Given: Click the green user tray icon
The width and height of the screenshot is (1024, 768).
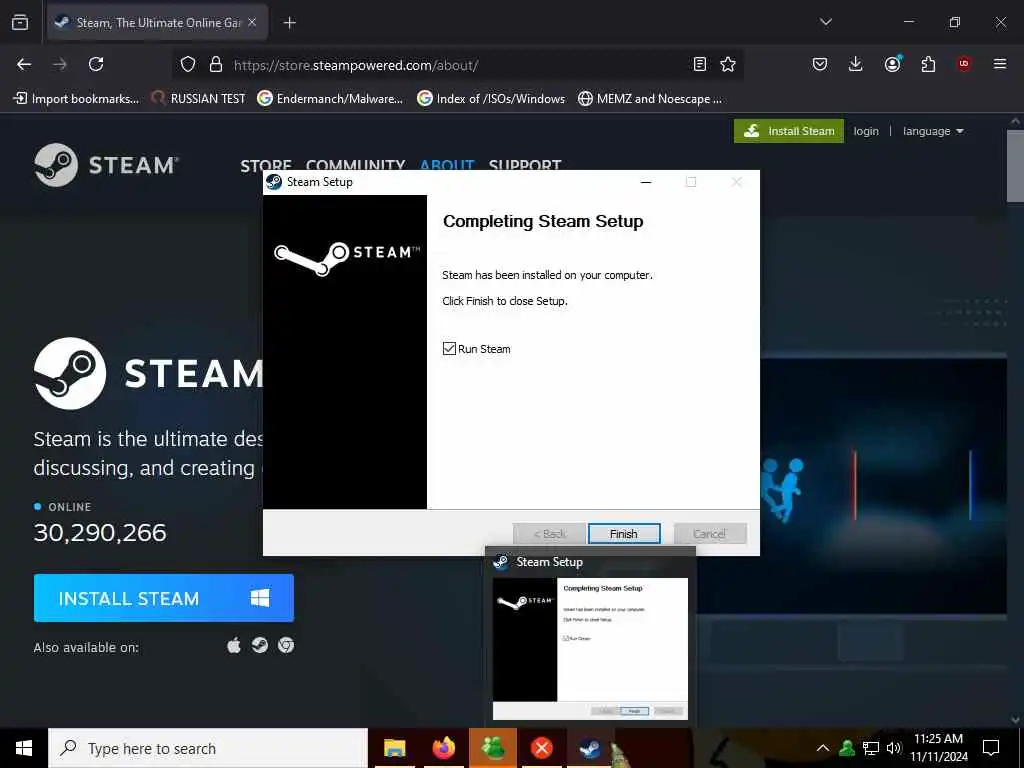Looking at the screenshot, I should coord(847,748).
